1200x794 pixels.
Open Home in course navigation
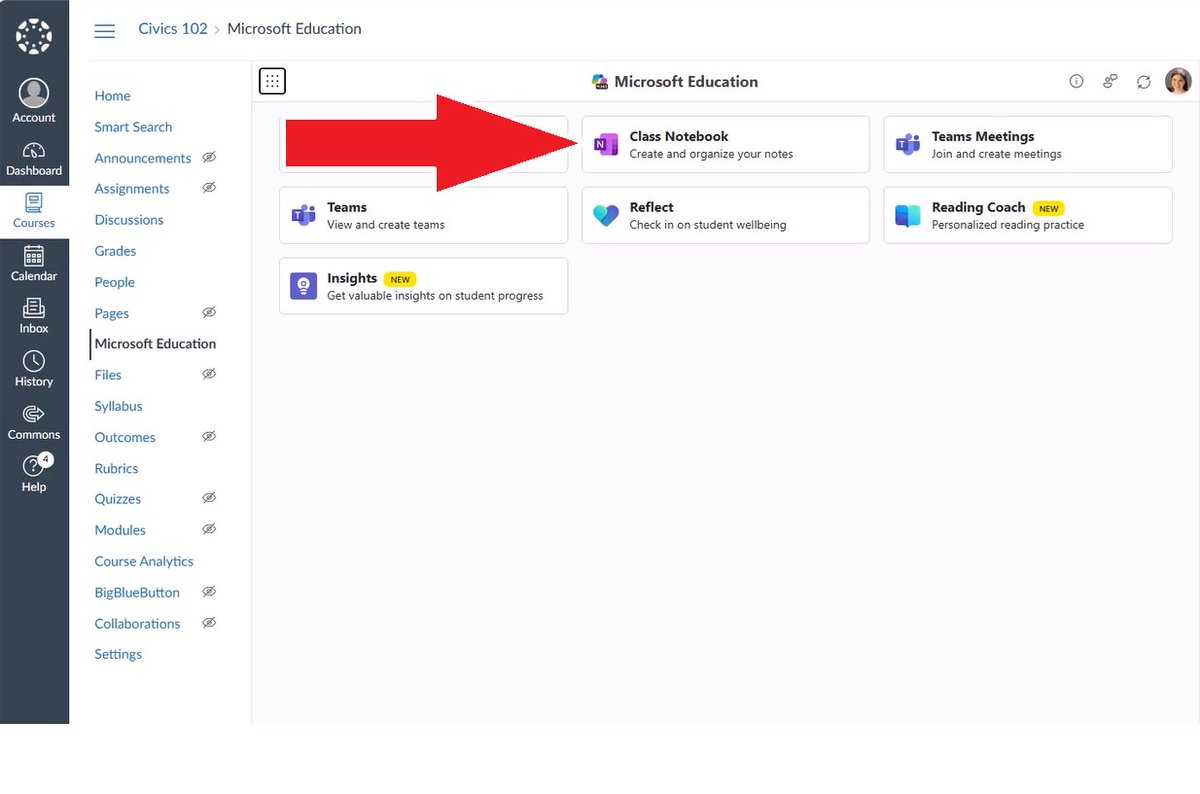pos(112,96)
